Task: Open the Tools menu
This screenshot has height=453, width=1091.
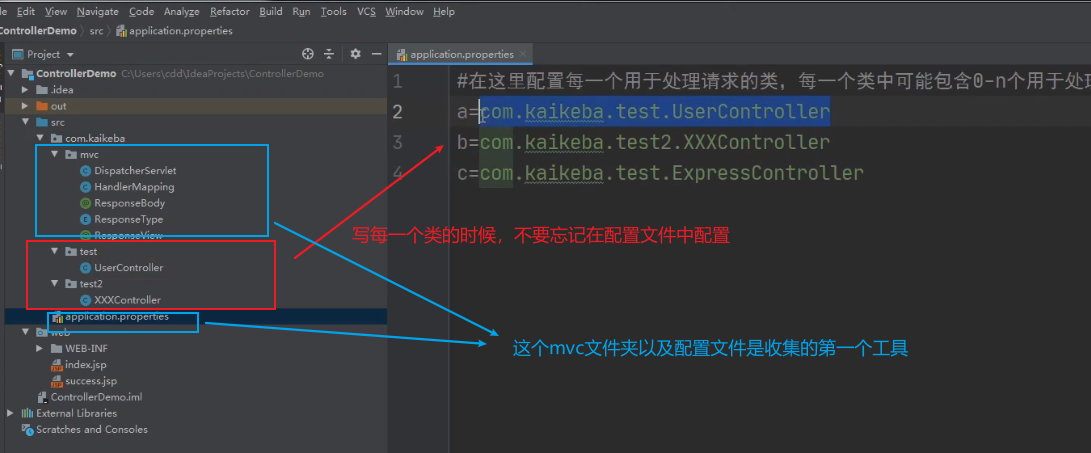Action: click(333, 12)
